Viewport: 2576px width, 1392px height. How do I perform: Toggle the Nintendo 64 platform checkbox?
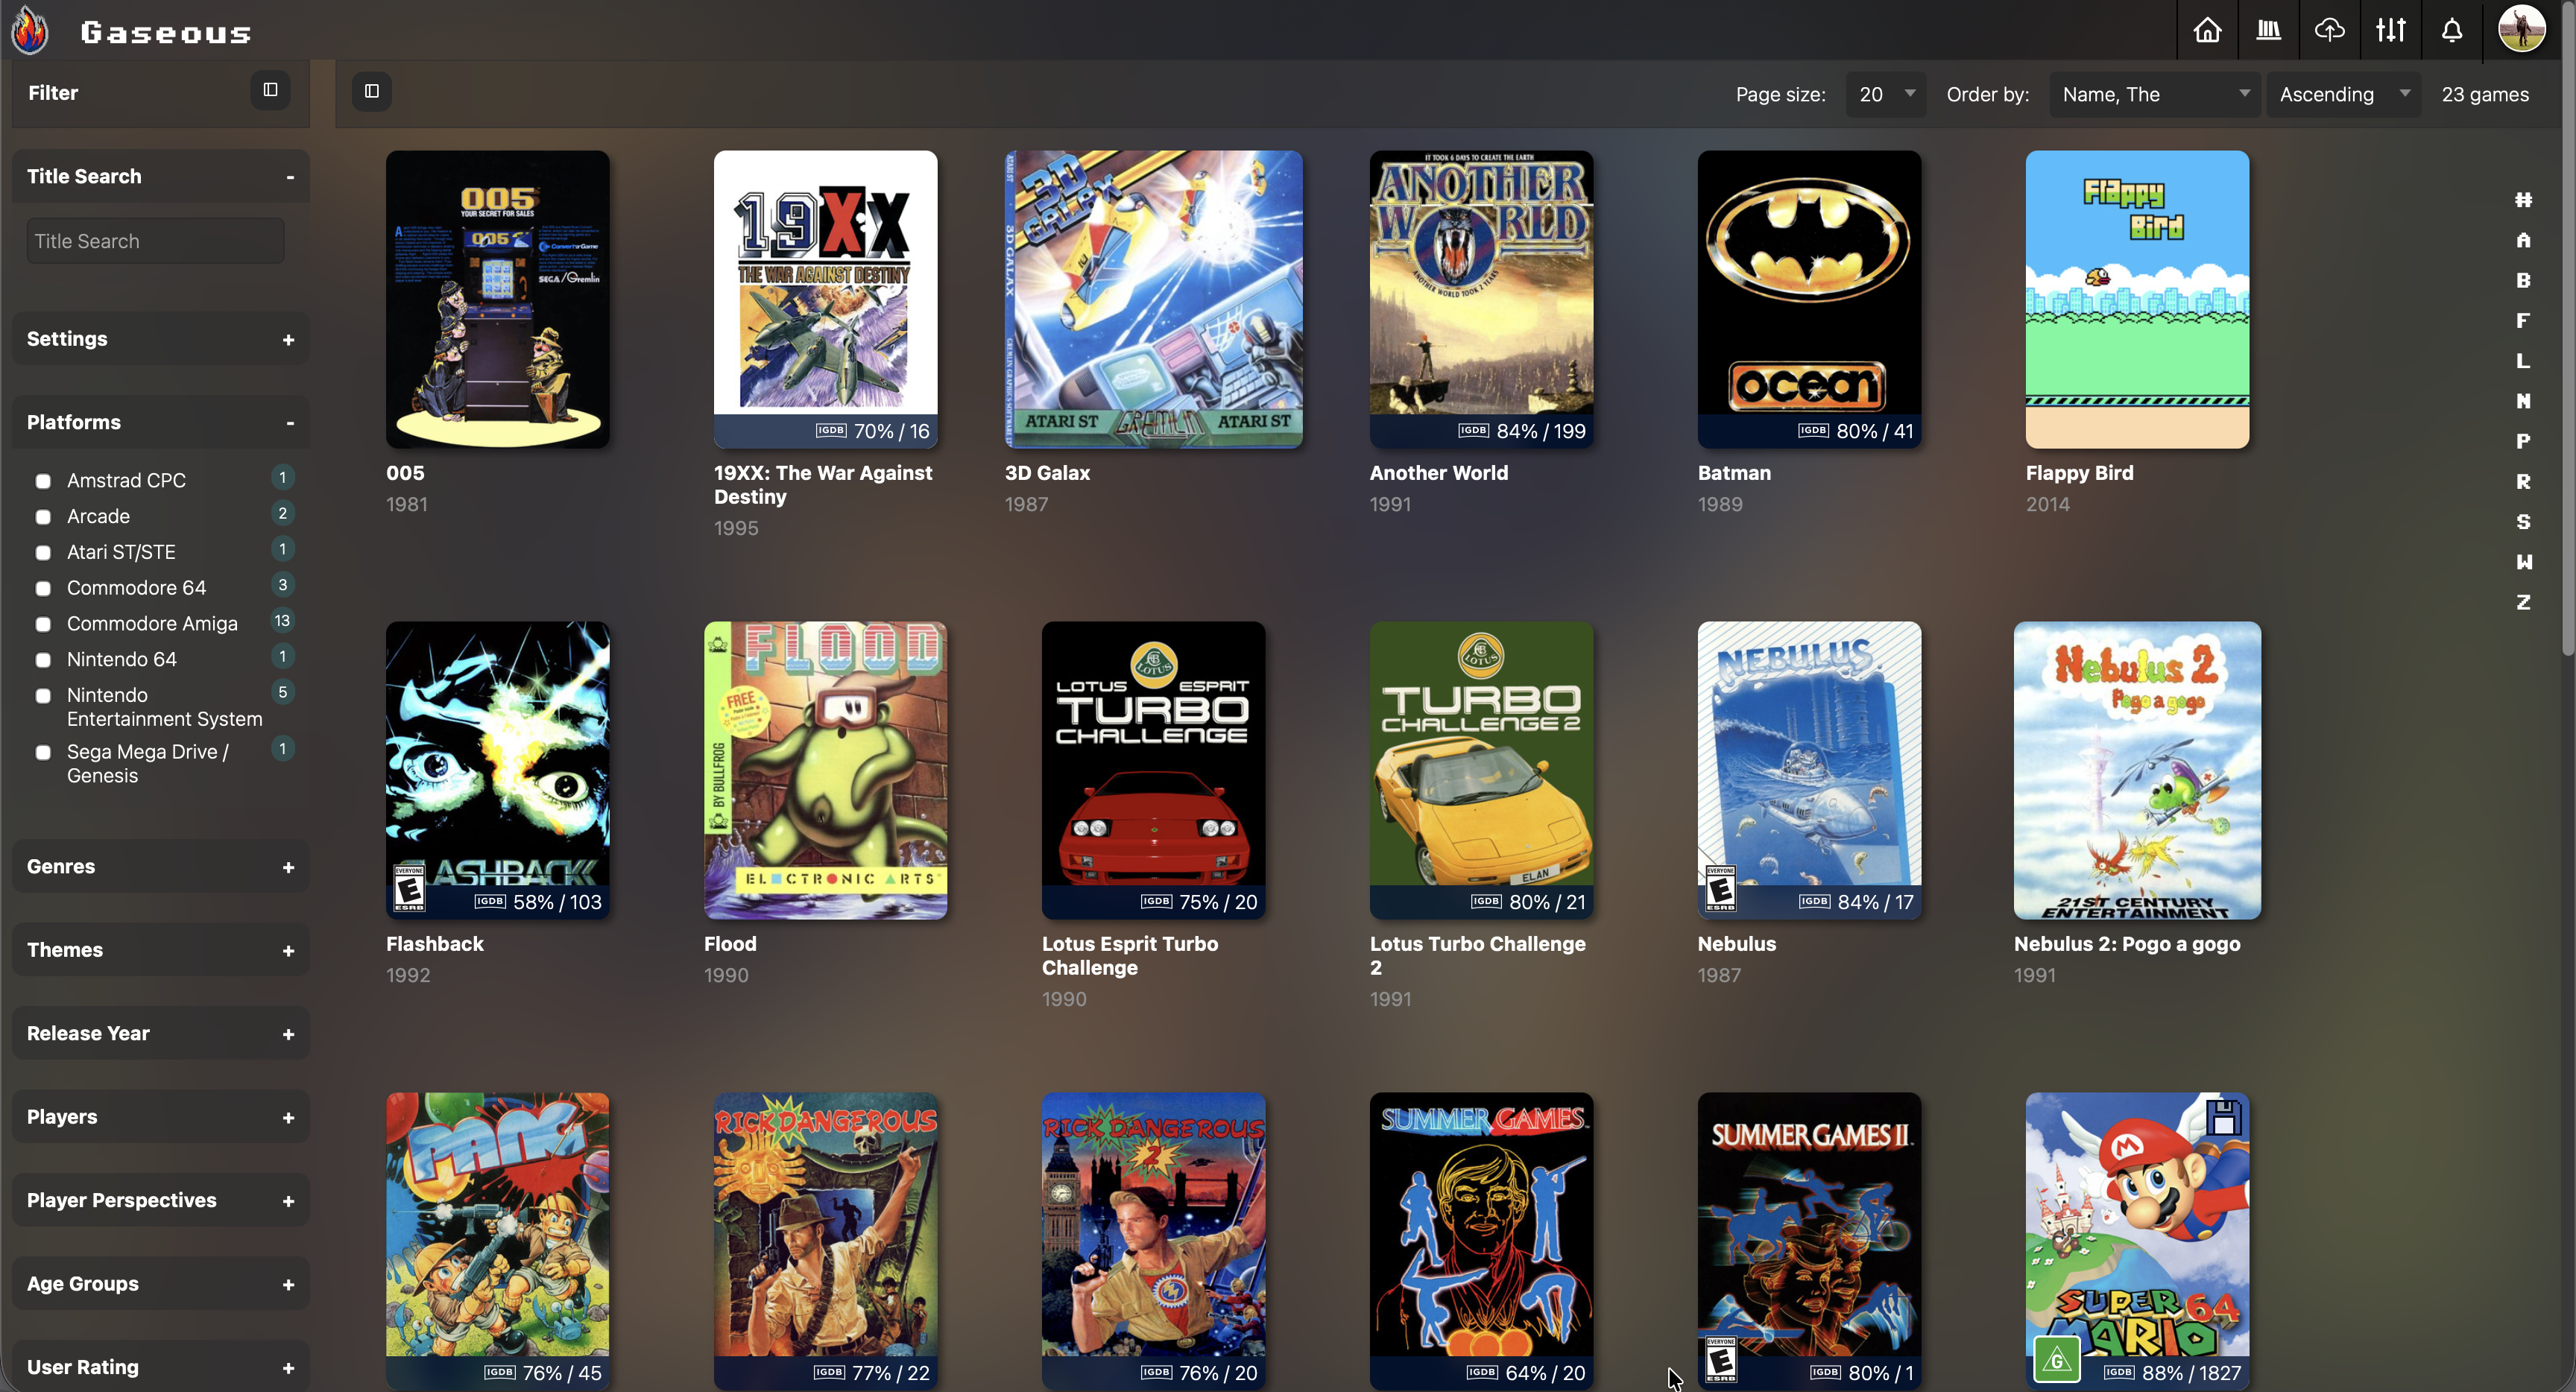[x=43, y=661]
